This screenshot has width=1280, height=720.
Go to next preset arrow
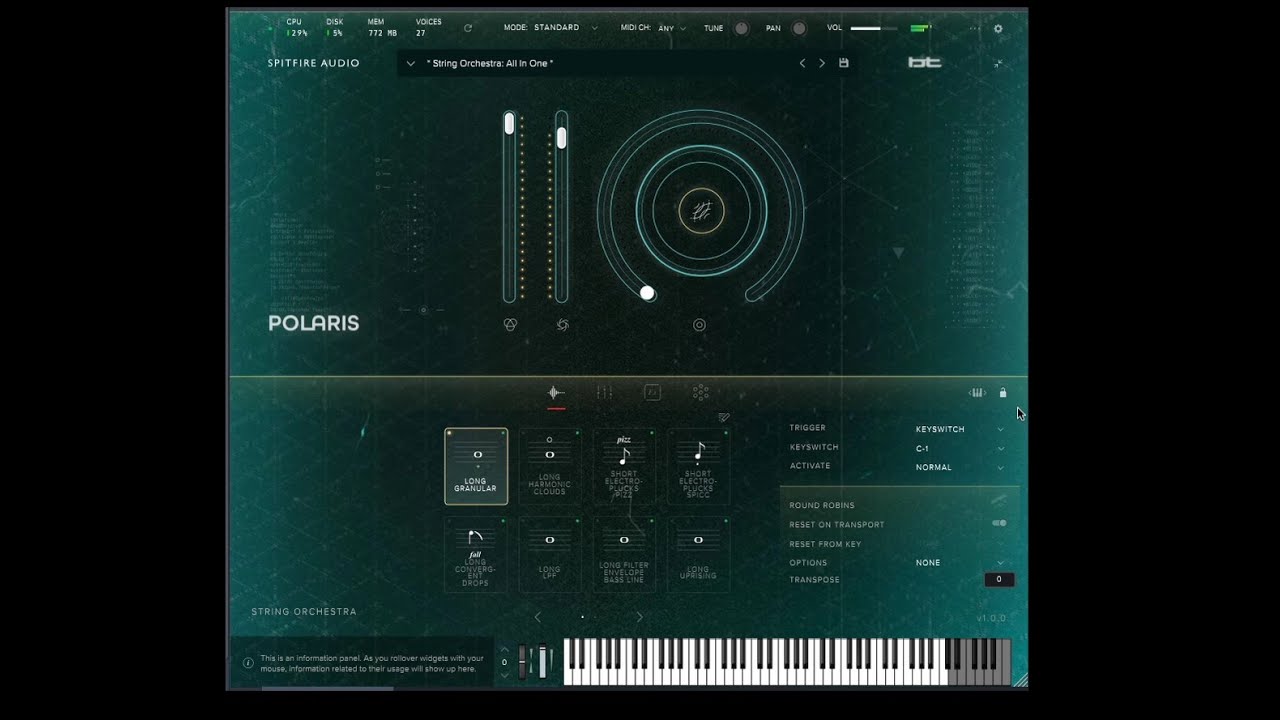[822, 63]
